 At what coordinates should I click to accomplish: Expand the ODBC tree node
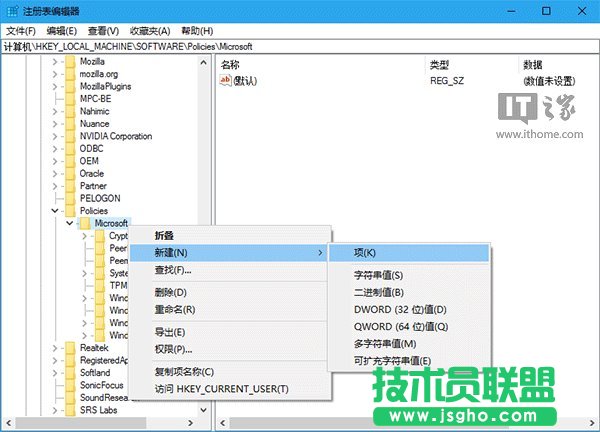coord(55,149)
